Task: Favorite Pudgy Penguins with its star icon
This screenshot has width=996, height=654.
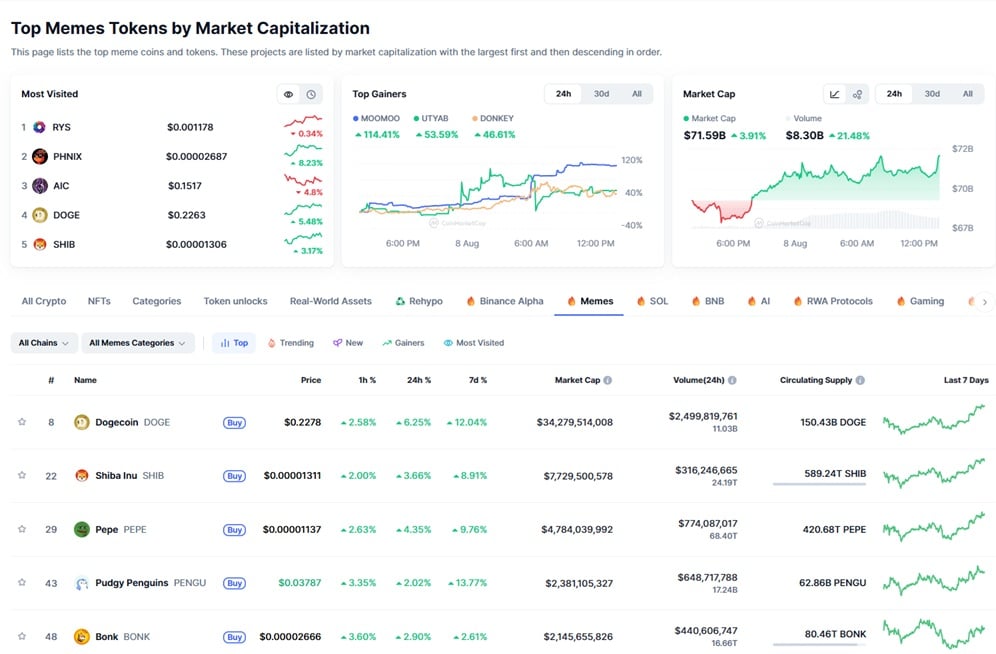Action: point(22,582)
